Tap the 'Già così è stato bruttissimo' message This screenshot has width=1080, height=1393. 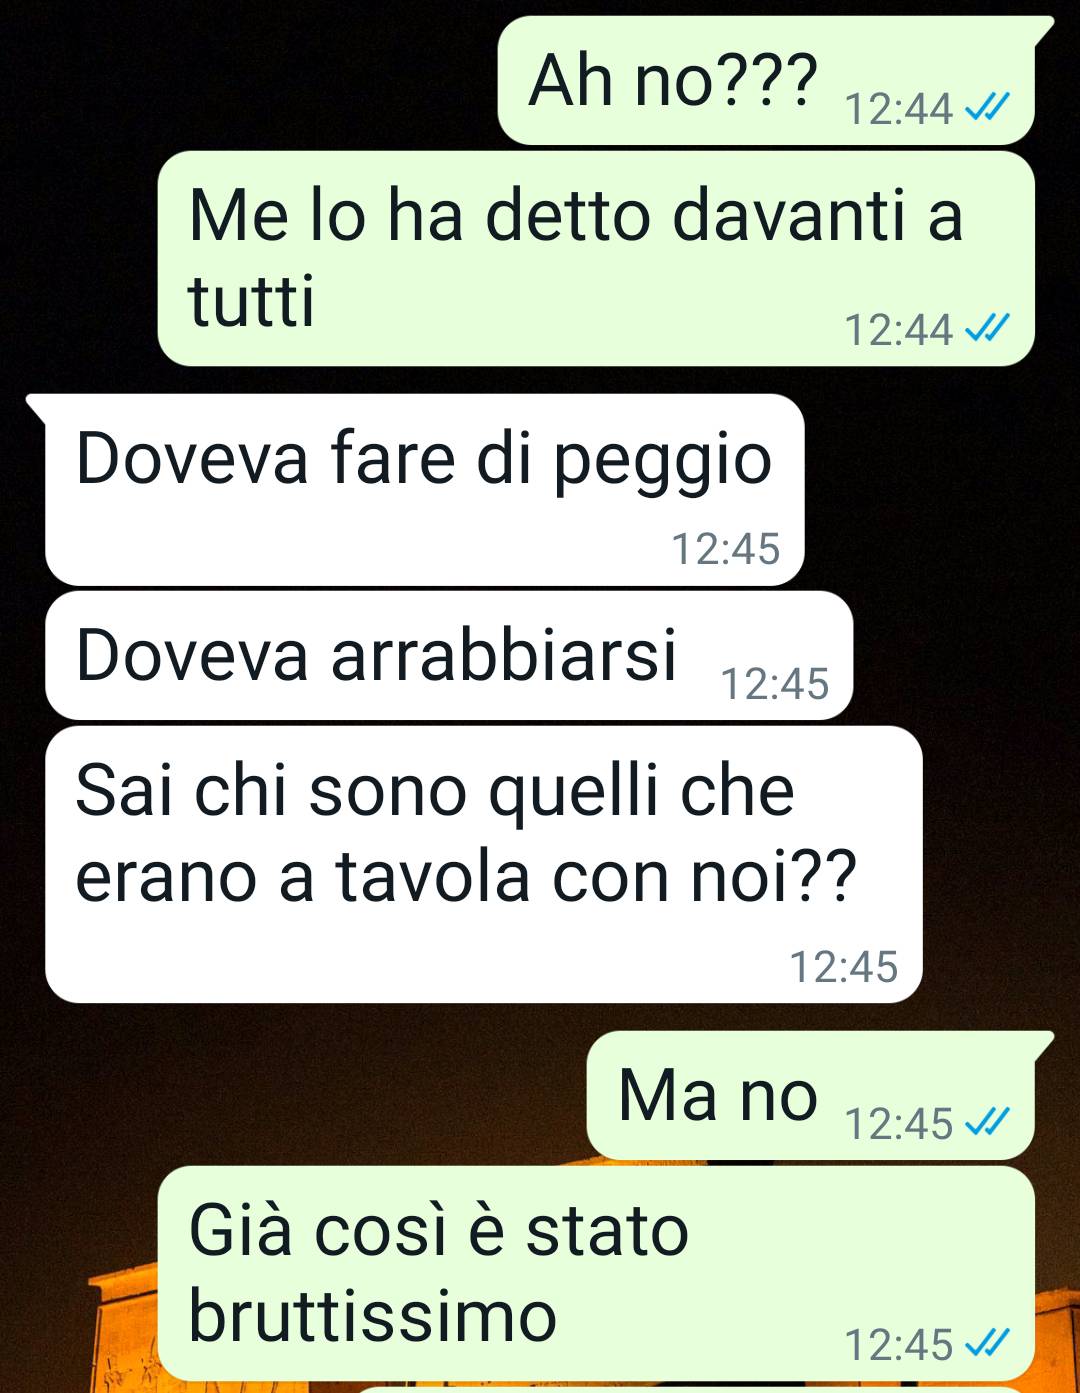pyautogui.click(x=596, y=1273)
